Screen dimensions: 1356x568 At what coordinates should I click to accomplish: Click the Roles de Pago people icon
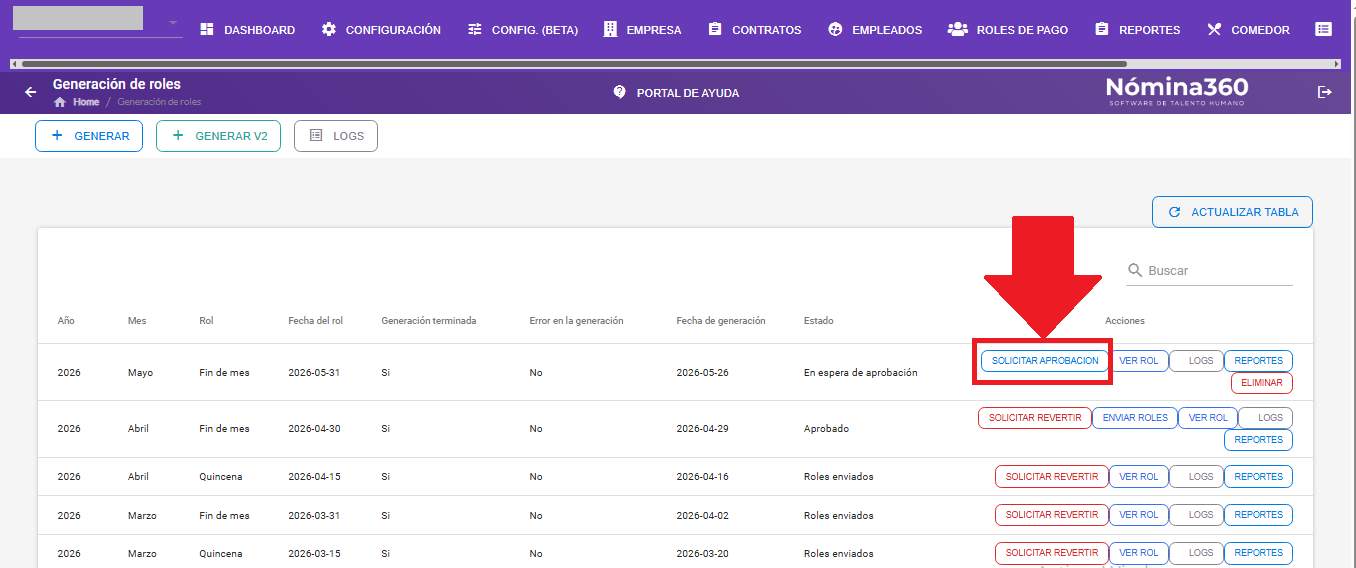click(958, 30)
